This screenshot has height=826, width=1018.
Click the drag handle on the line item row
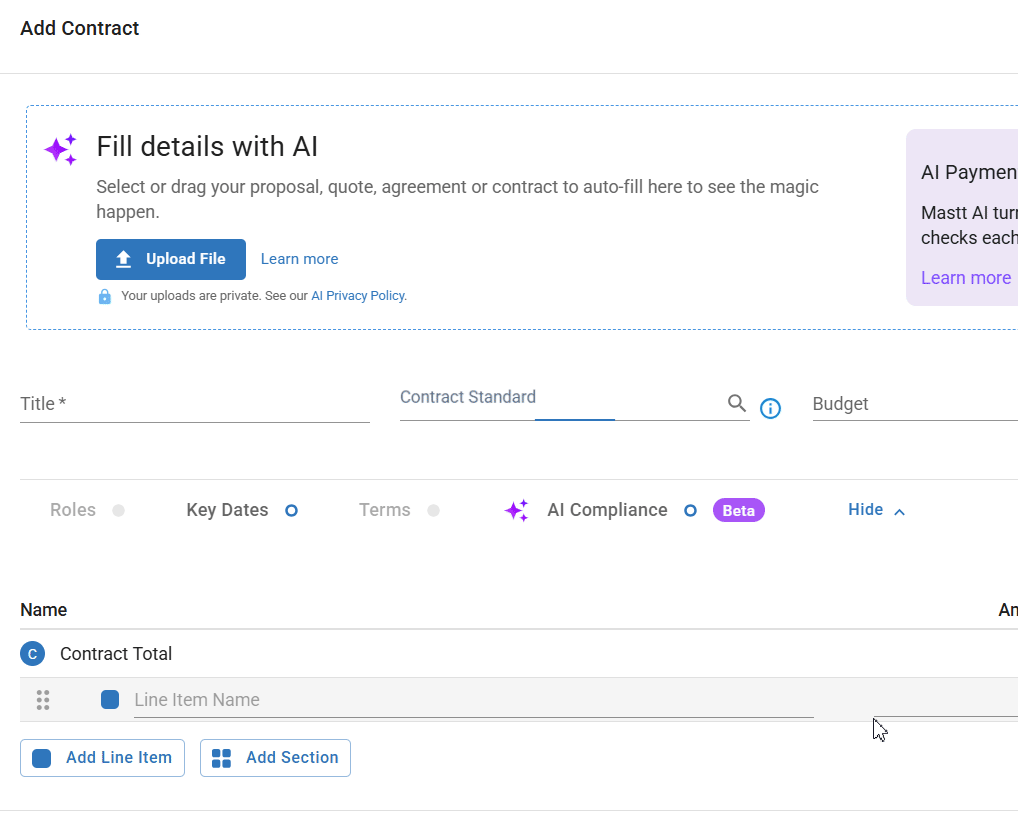coord(43,700)
